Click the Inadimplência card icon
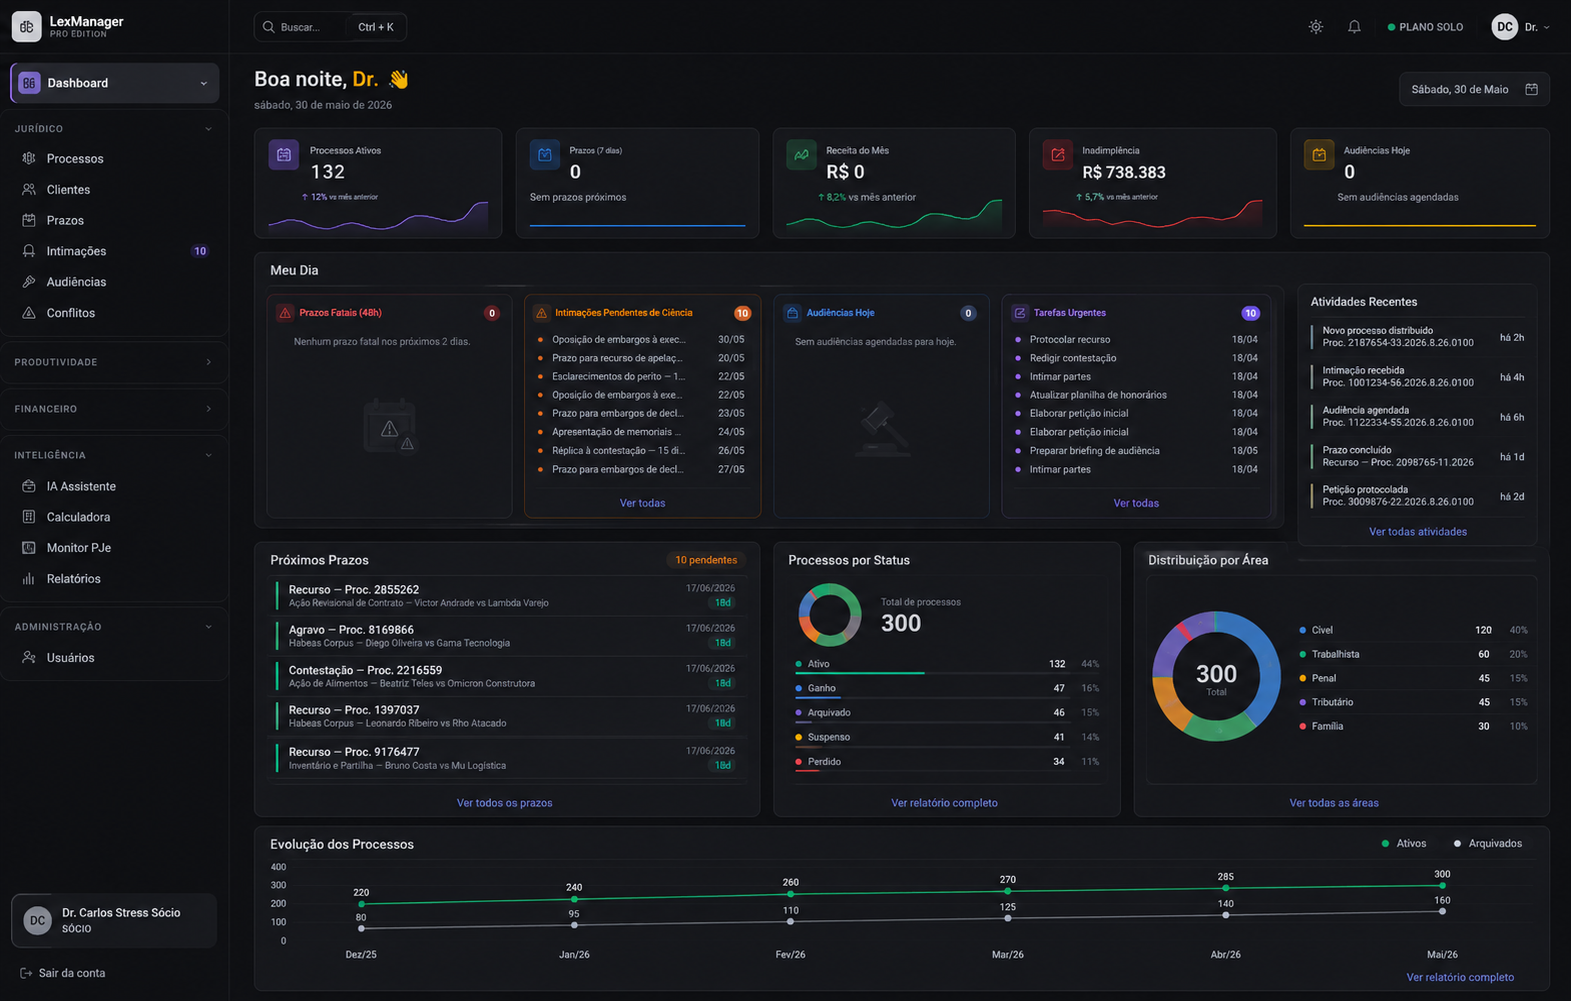This screenshot has width=1571, height=1001. click(x=1058, y=155)
